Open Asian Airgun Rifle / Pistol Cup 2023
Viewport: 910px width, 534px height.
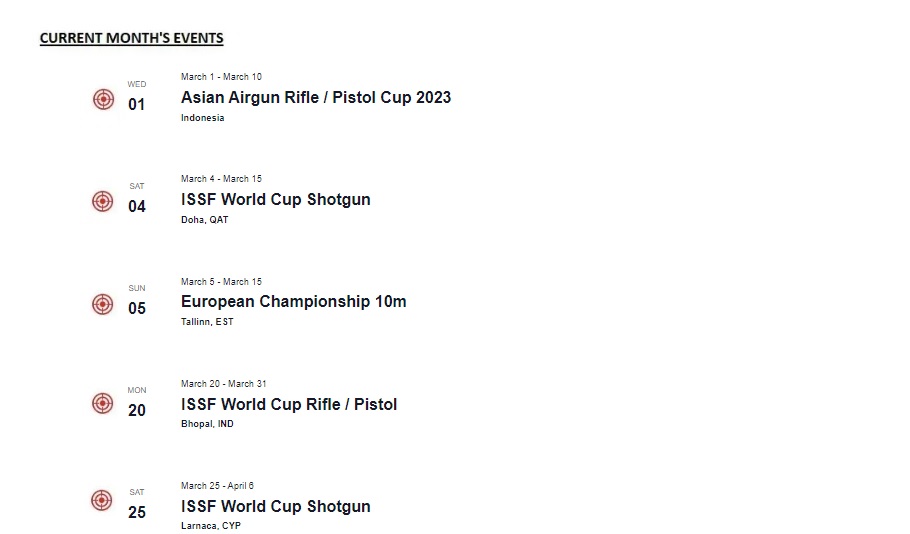click(315, 97)
